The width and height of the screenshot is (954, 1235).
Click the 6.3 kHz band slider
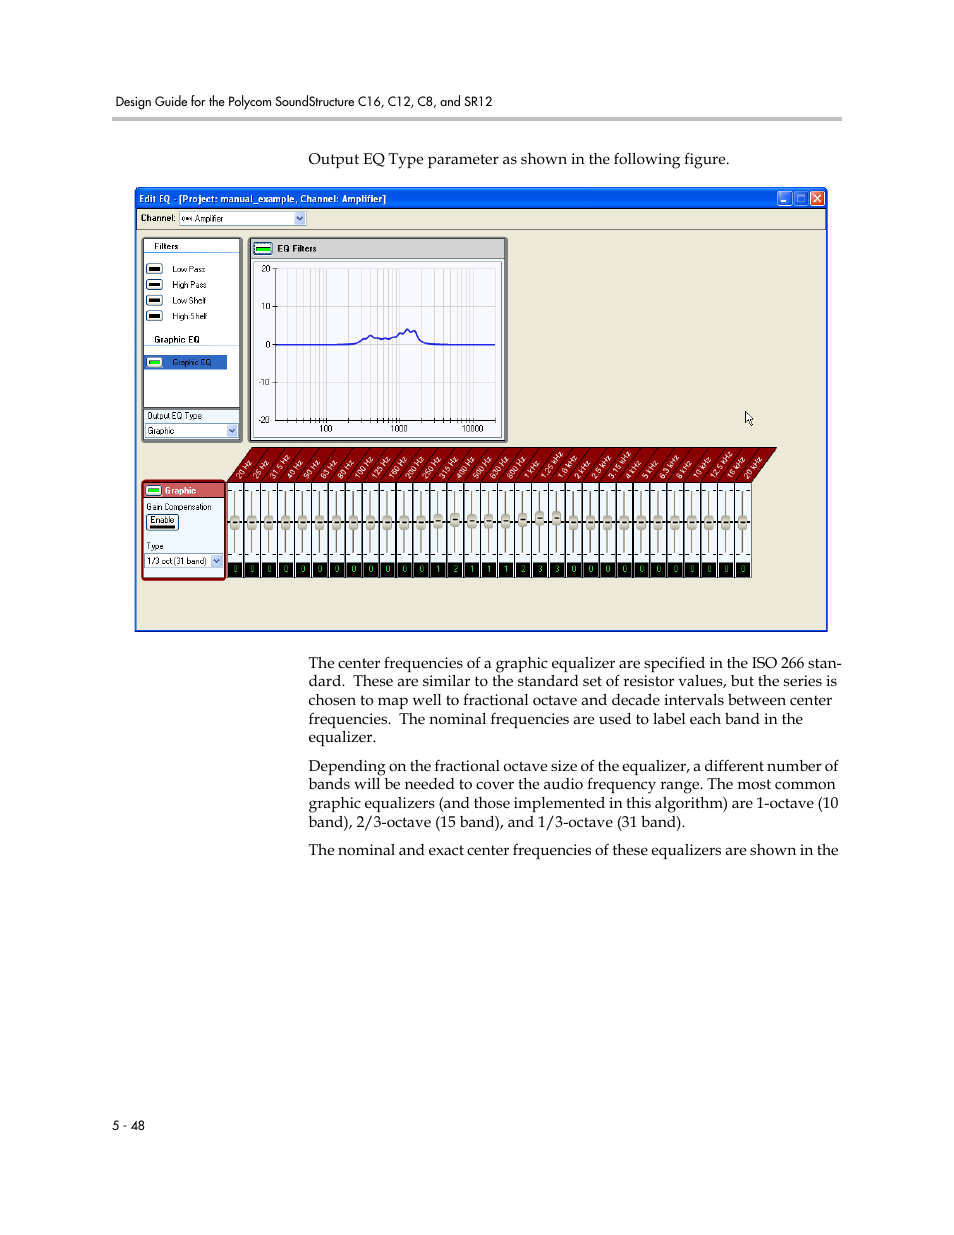659,521
